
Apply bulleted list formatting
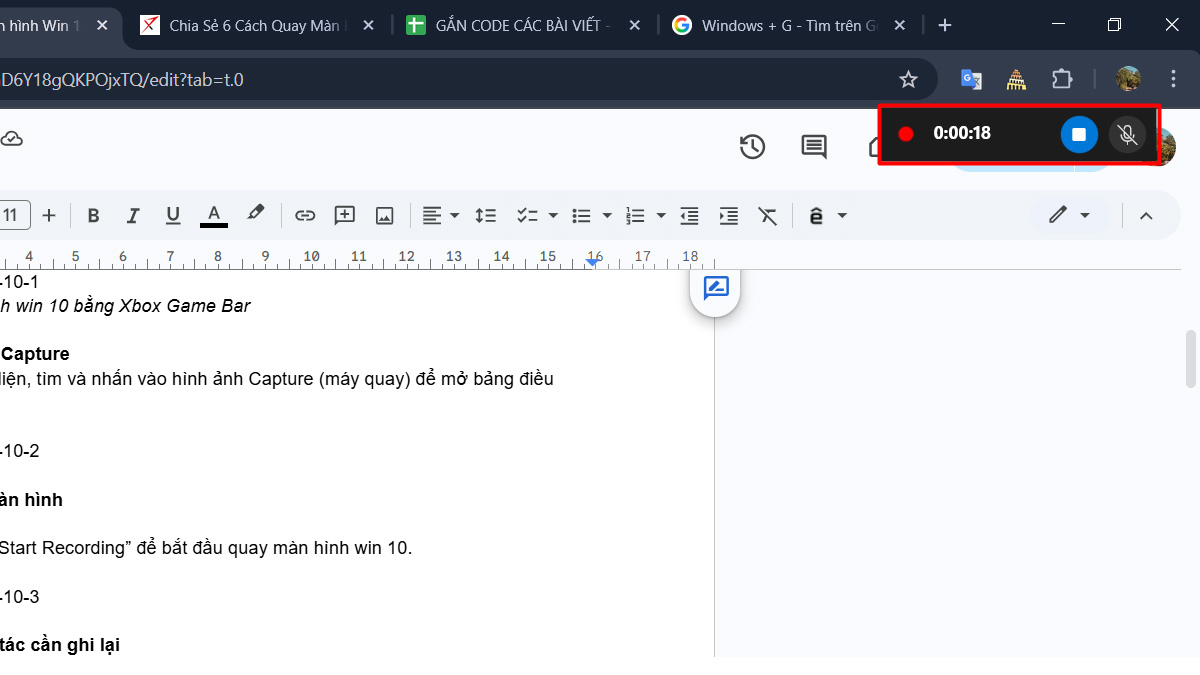tap(581, 215)
